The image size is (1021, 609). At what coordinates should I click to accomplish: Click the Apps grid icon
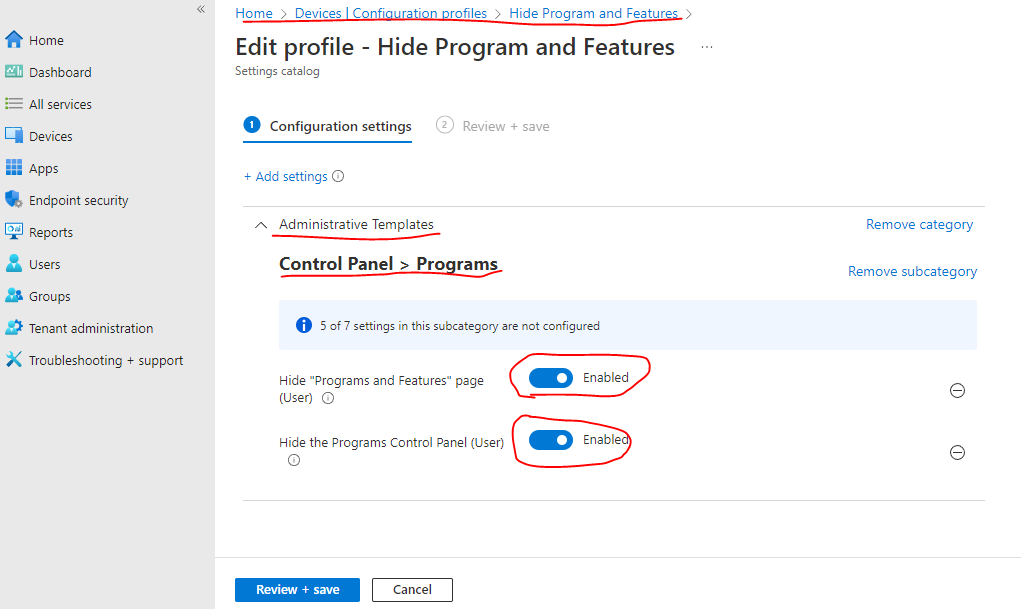(x=14, y=167)
